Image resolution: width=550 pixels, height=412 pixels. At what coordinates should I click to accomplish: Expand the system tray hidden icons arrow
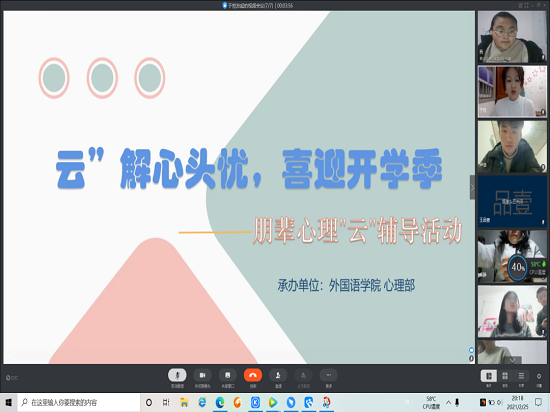(448, 403)
